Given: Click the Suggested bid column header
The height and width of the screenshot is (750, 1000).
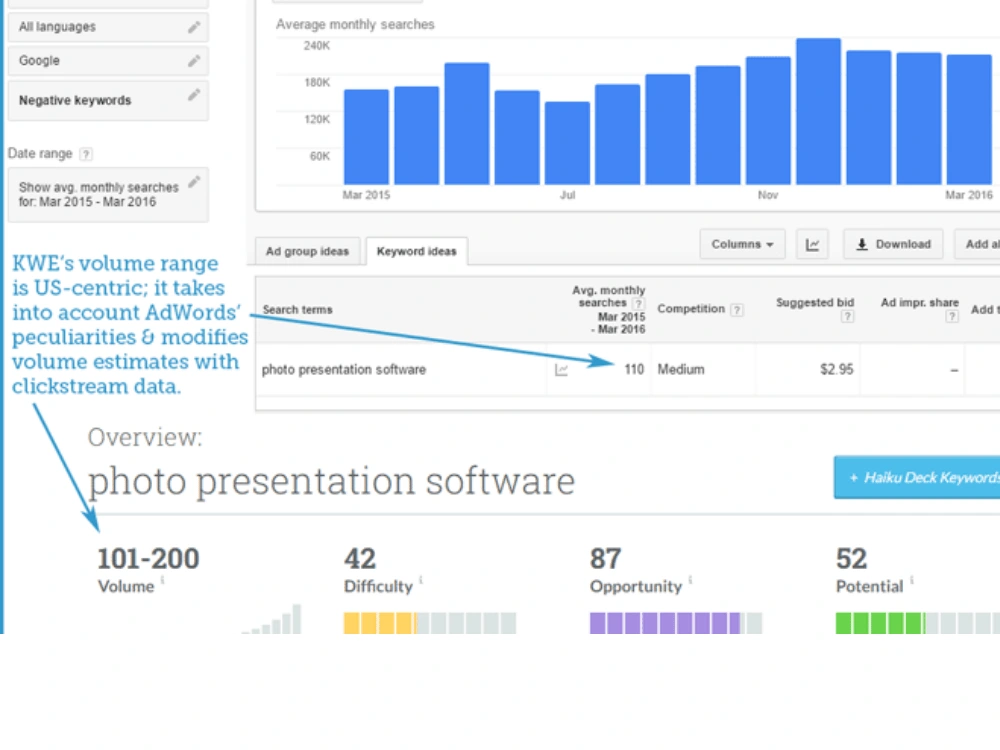Looking at the screenshot, I should coord(815,303).
